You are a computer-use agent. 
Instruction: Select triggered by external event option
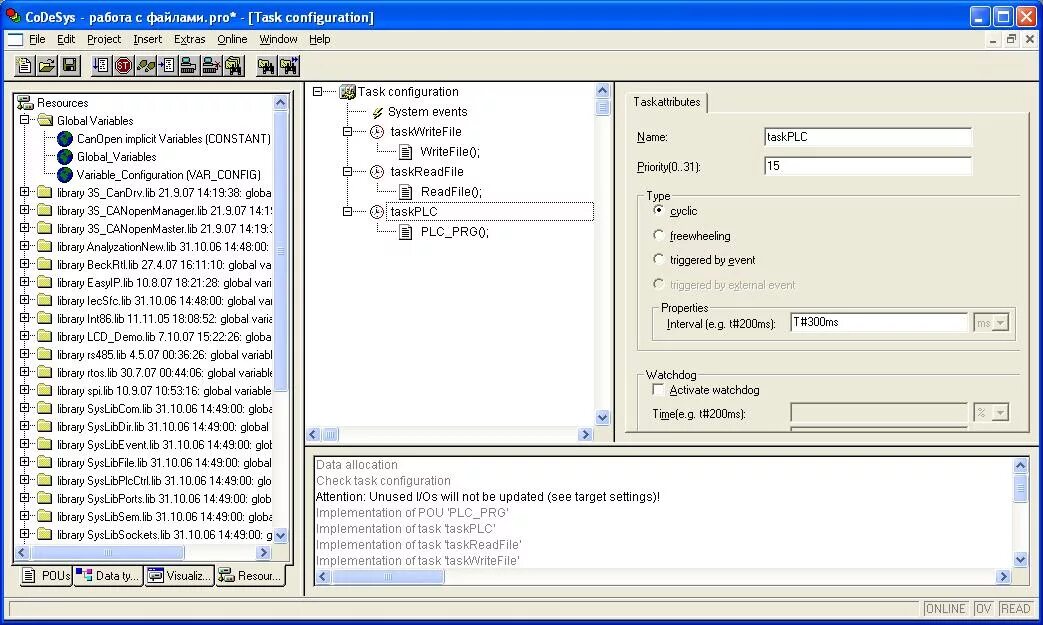click(659, 284)
